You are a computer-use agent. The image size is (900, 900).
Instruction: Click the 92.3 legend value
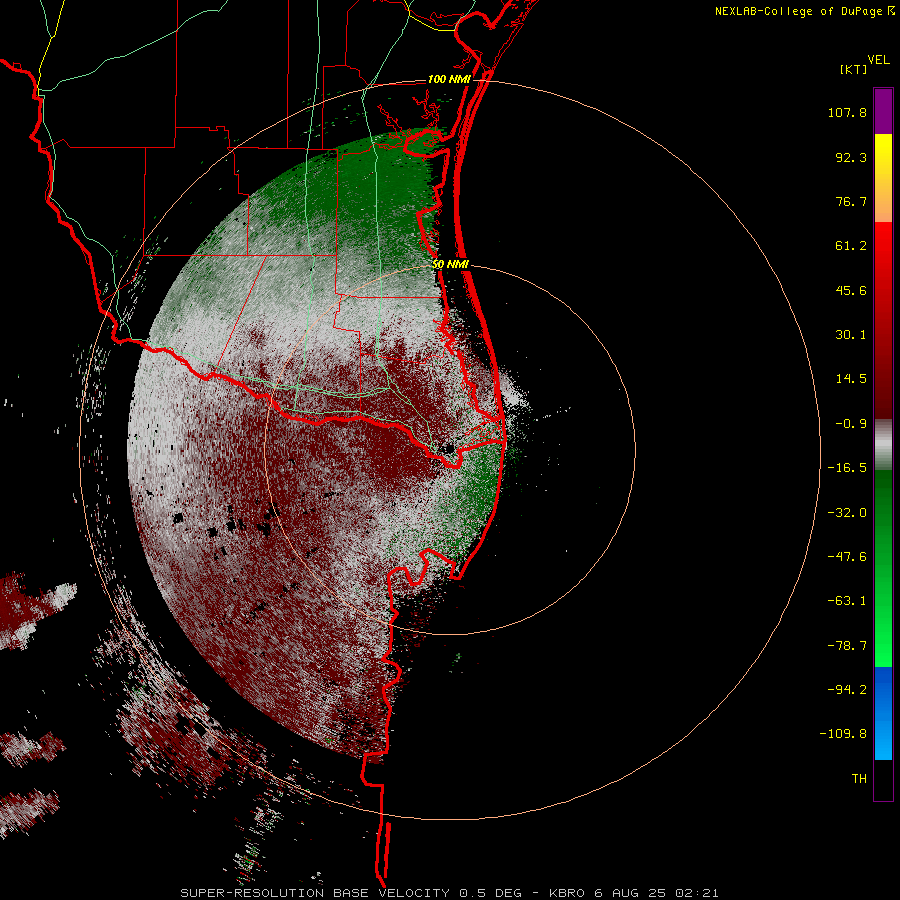click(x=851, y=157)
